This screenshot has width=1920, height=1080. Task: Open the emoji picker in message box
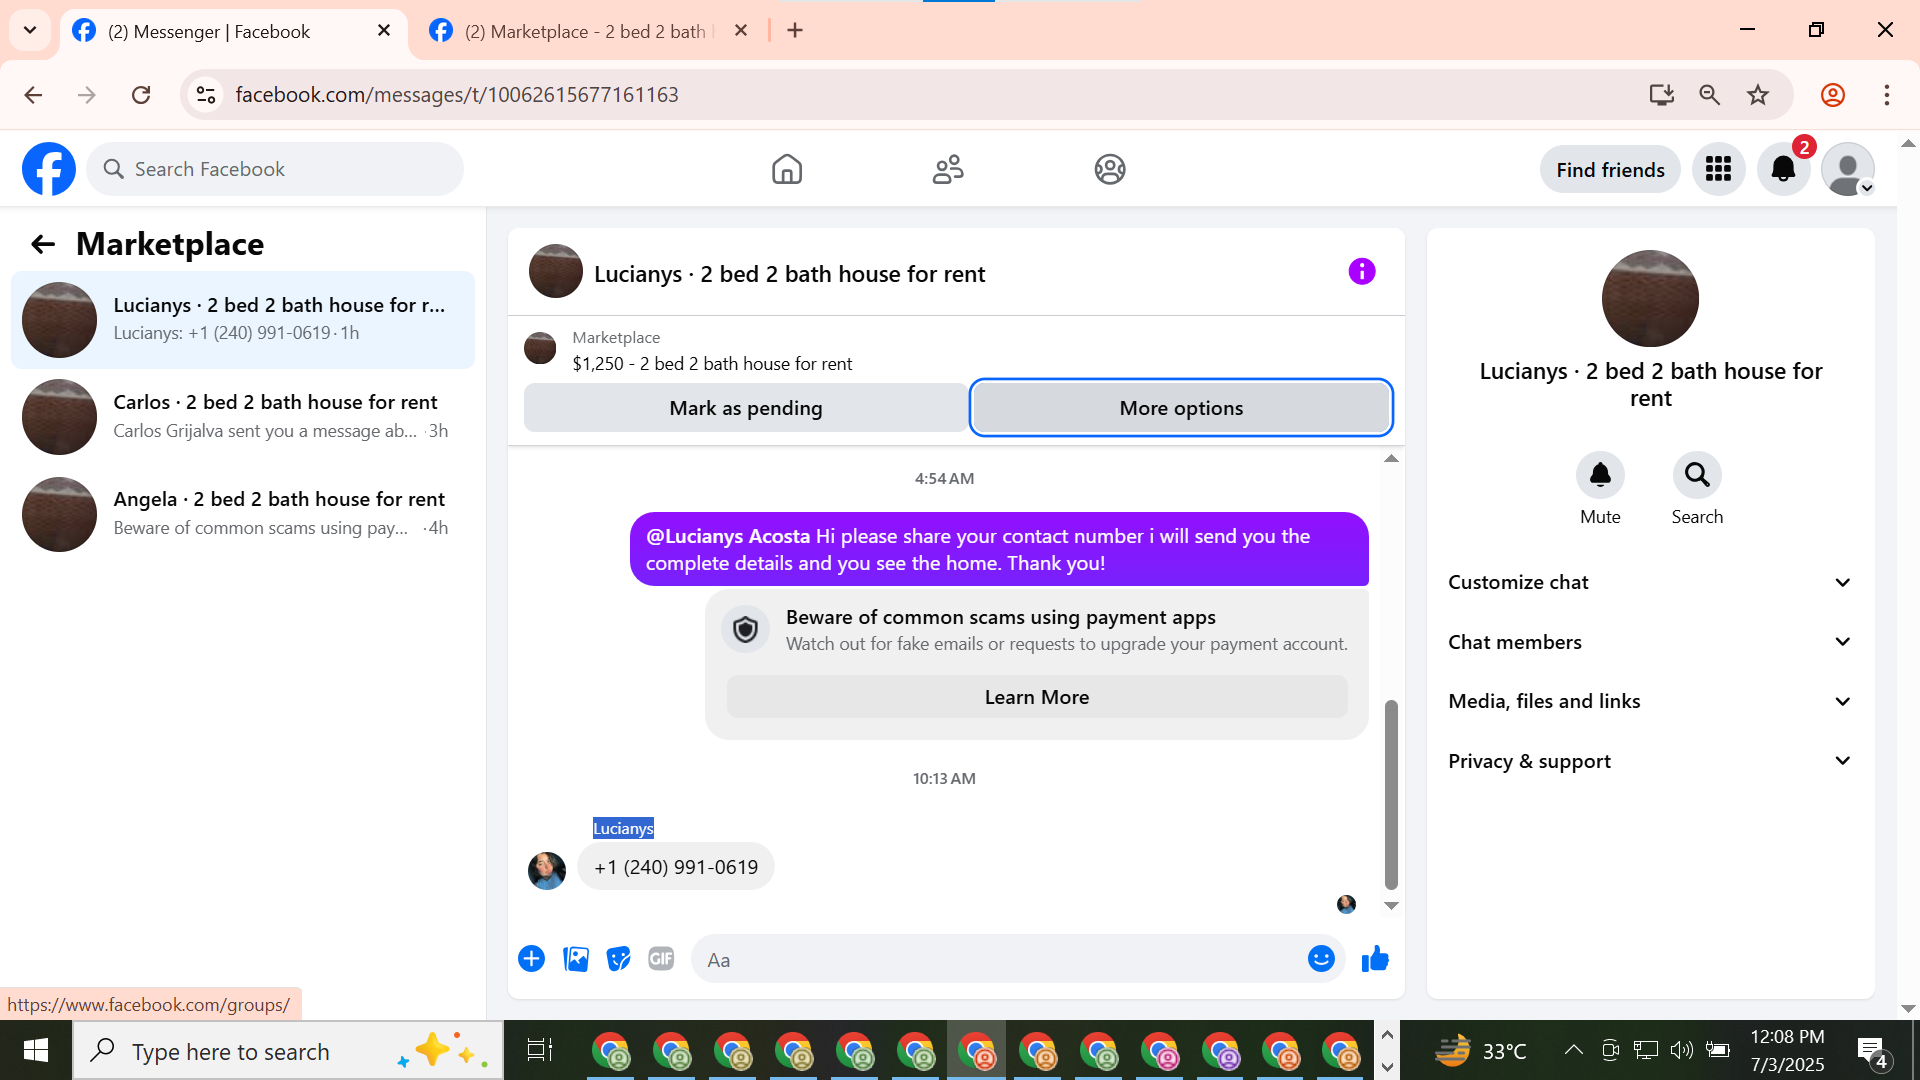coord(1321,959)
